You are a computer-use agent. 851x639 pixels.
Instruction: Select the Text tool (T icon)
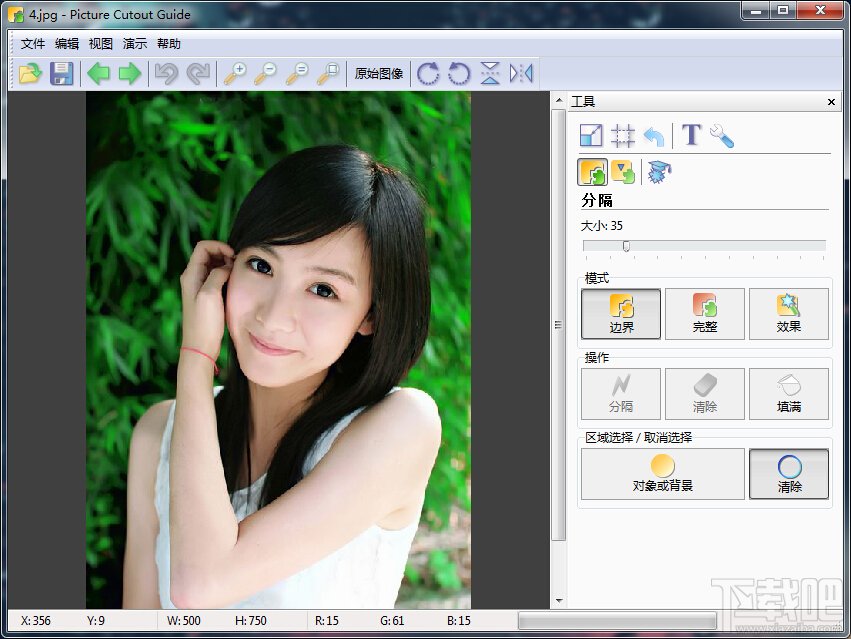691,135
